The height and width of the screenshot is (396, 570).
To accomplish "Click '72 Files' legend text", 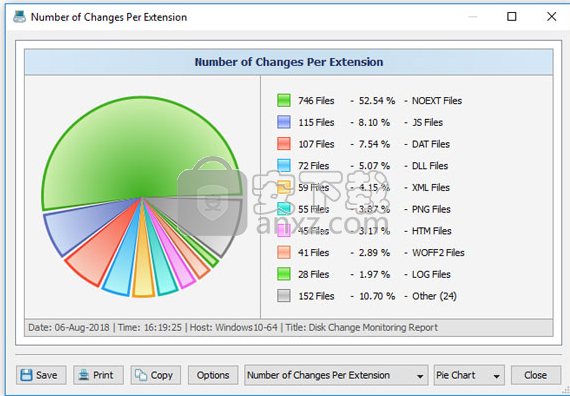I will tap(314, 166).
